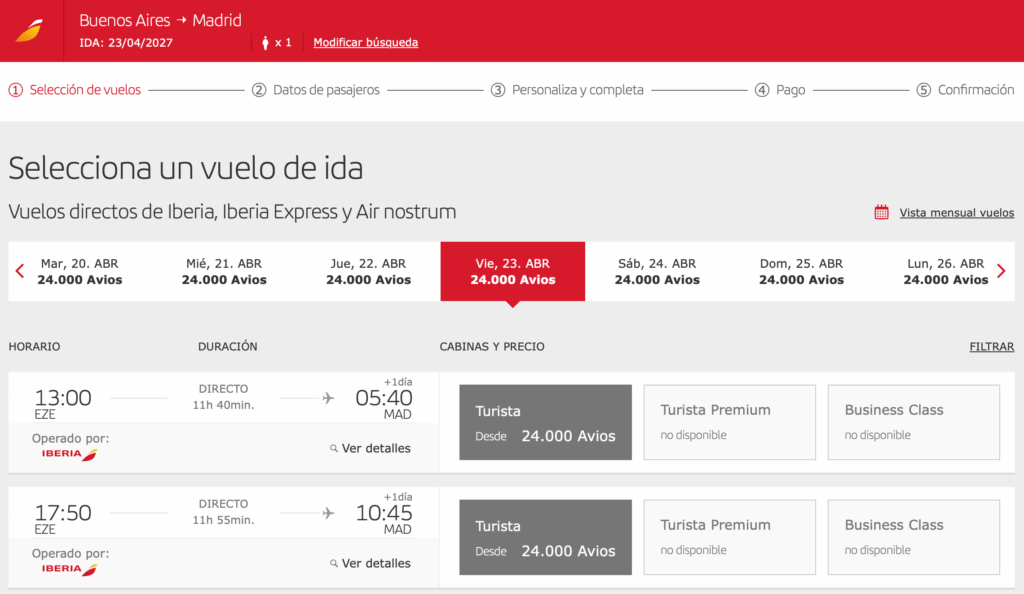Open Ver detalles for 17:50 flight
Viewport: 1024px width, 594px height.
click(x=370, y=563)
